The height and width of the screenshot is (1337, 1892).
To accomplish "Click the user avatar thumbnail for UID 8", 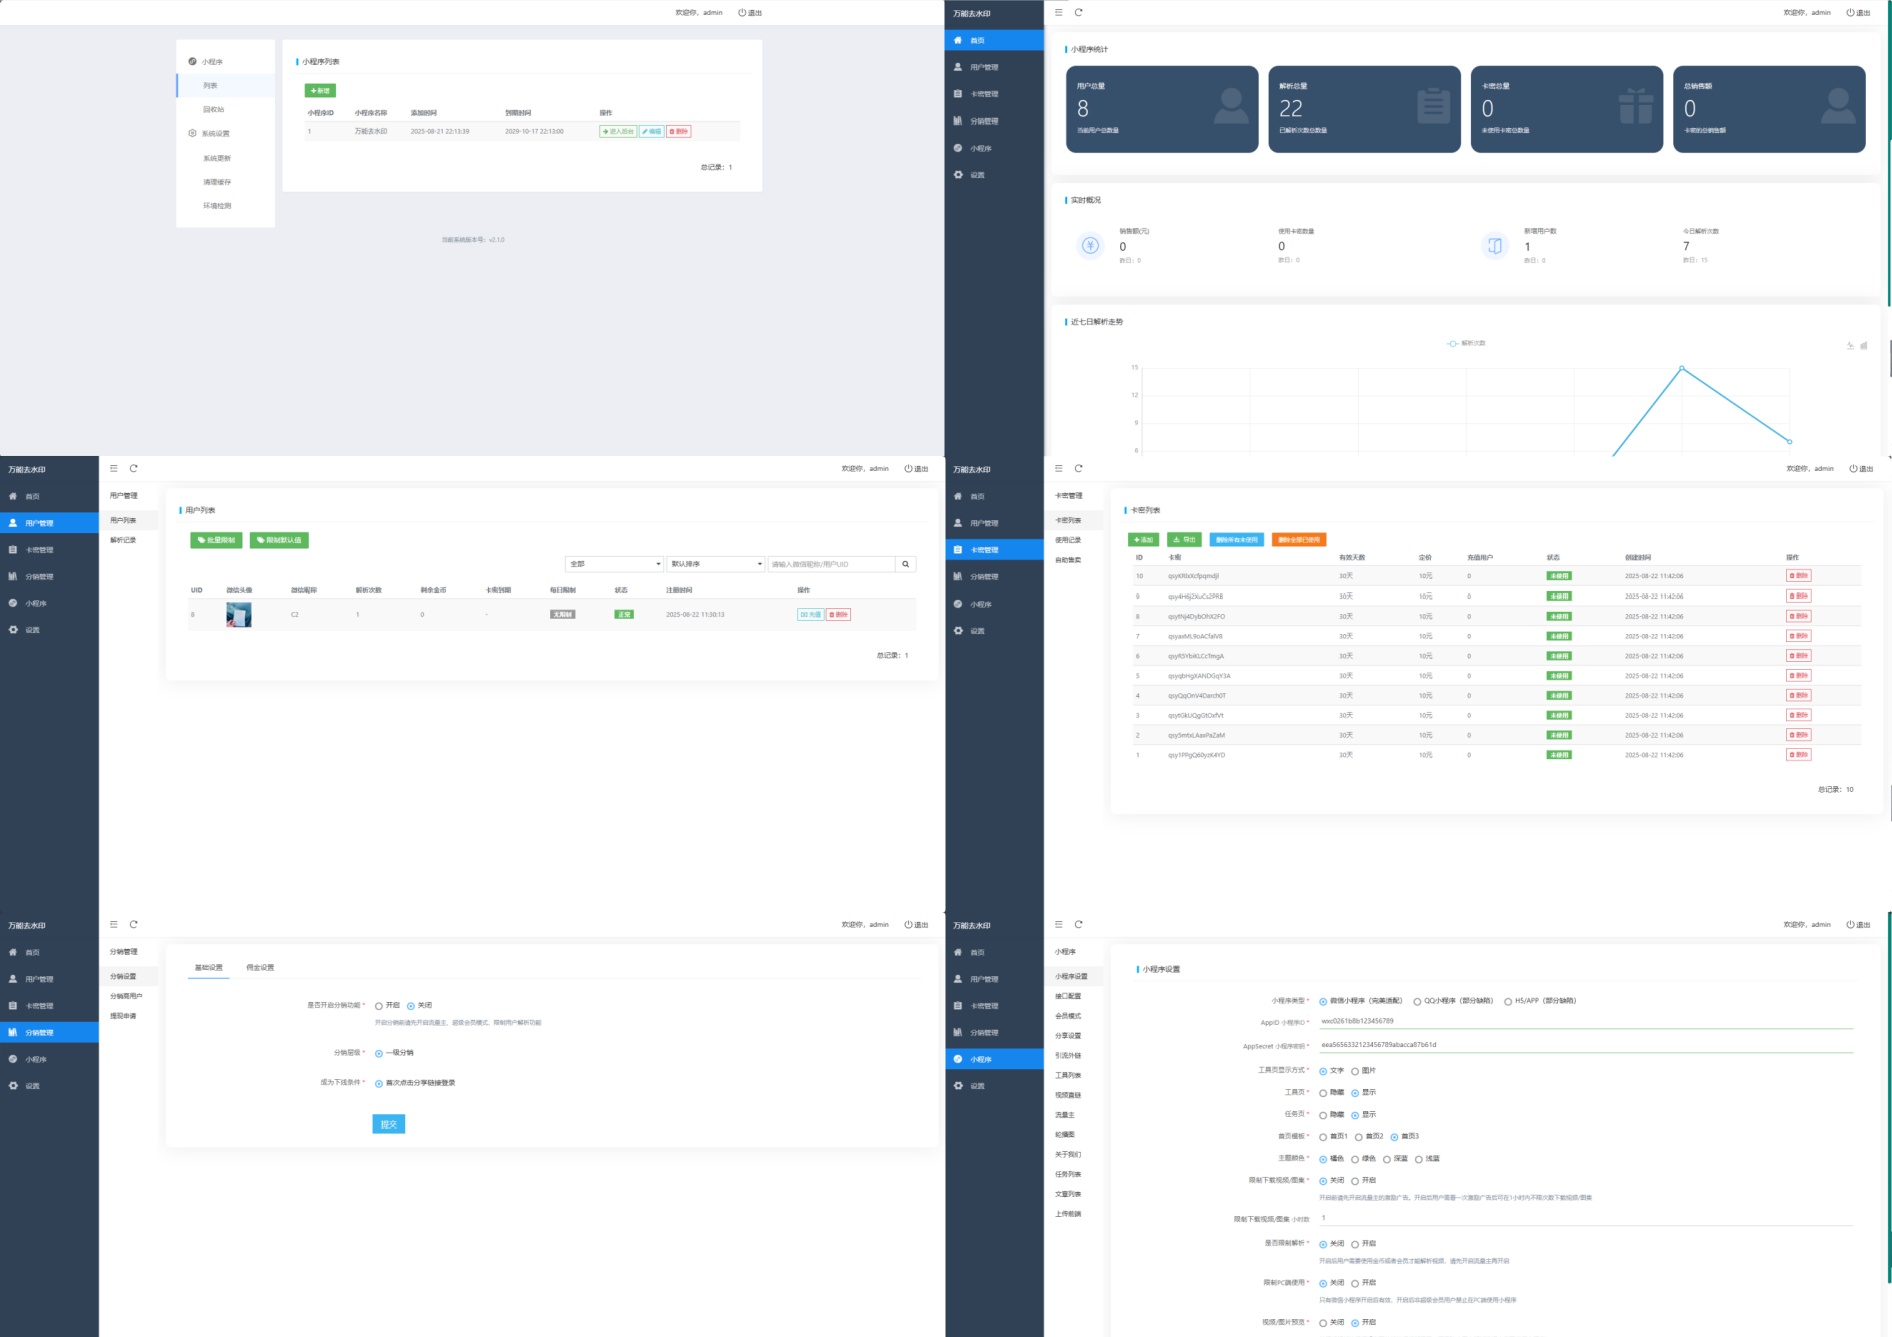I will (x=238, y=615).
